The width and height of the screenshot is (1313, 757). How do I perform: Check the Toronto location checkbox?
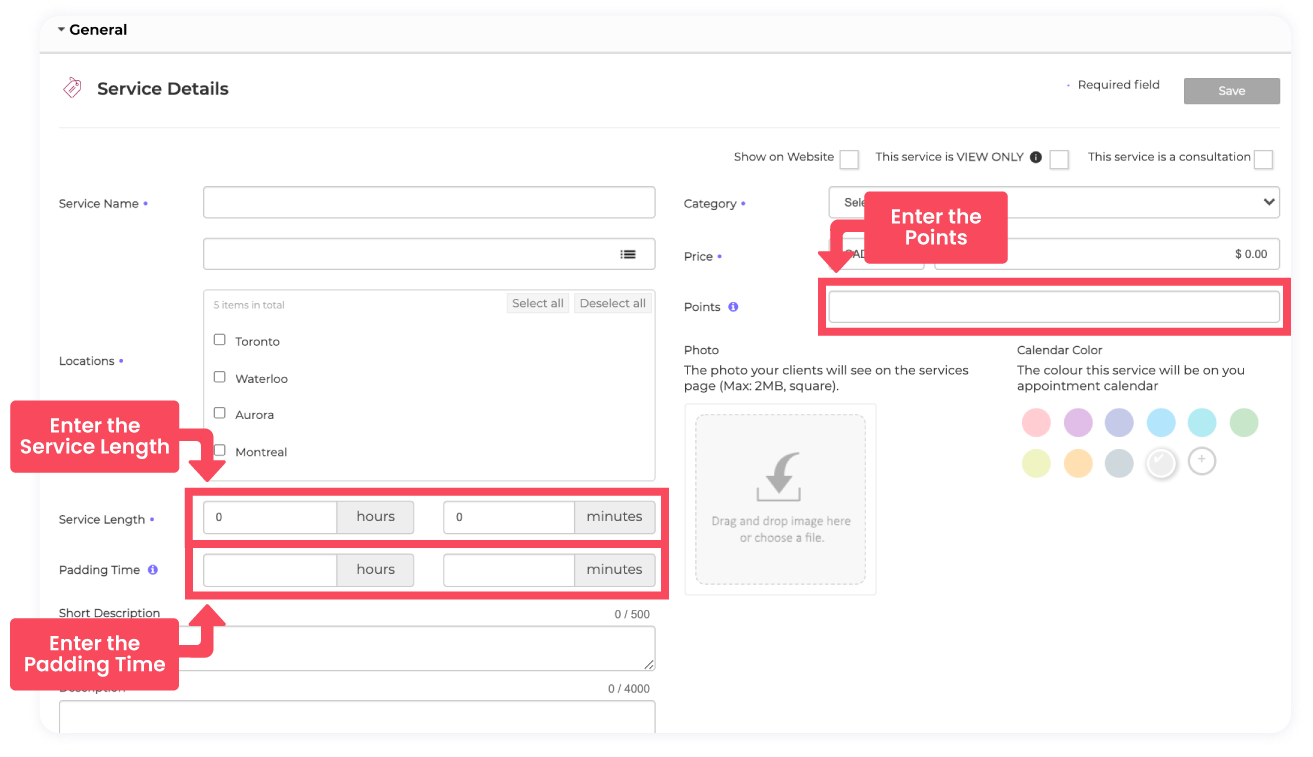[220, 340]
